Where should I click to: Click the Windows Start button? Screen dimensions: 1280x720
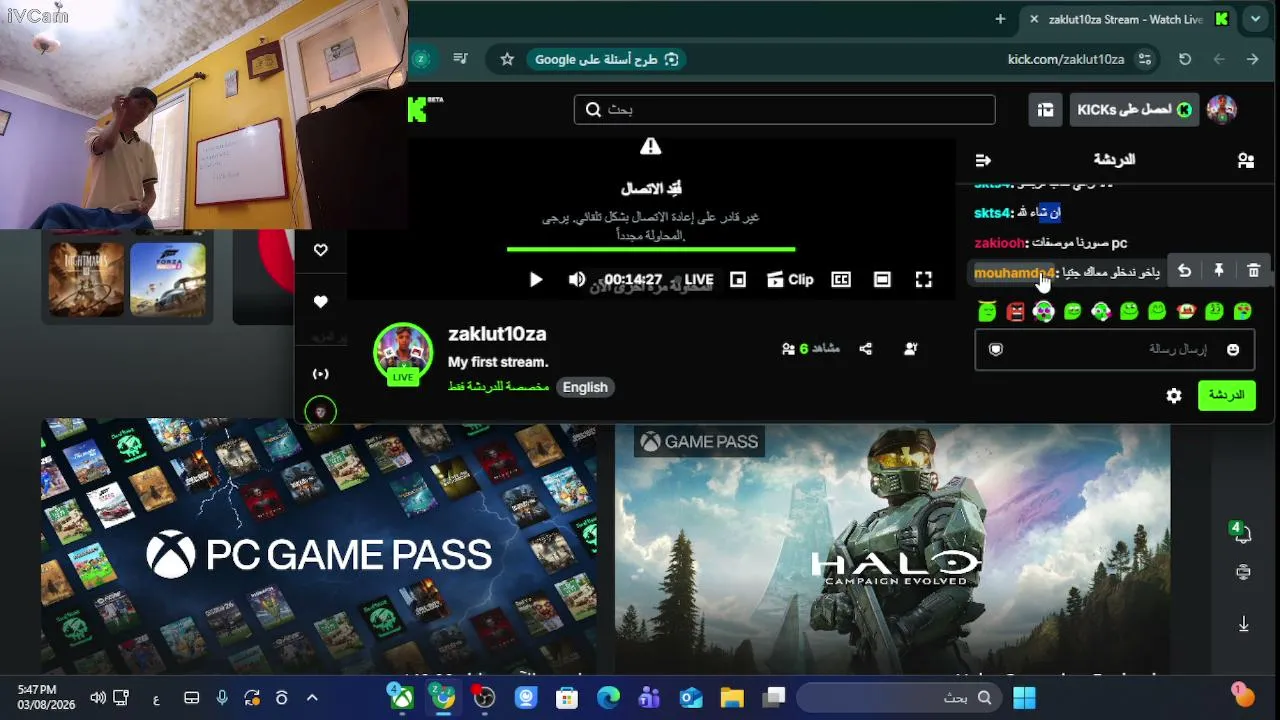pyautogui.click(x=1024, y=698)
